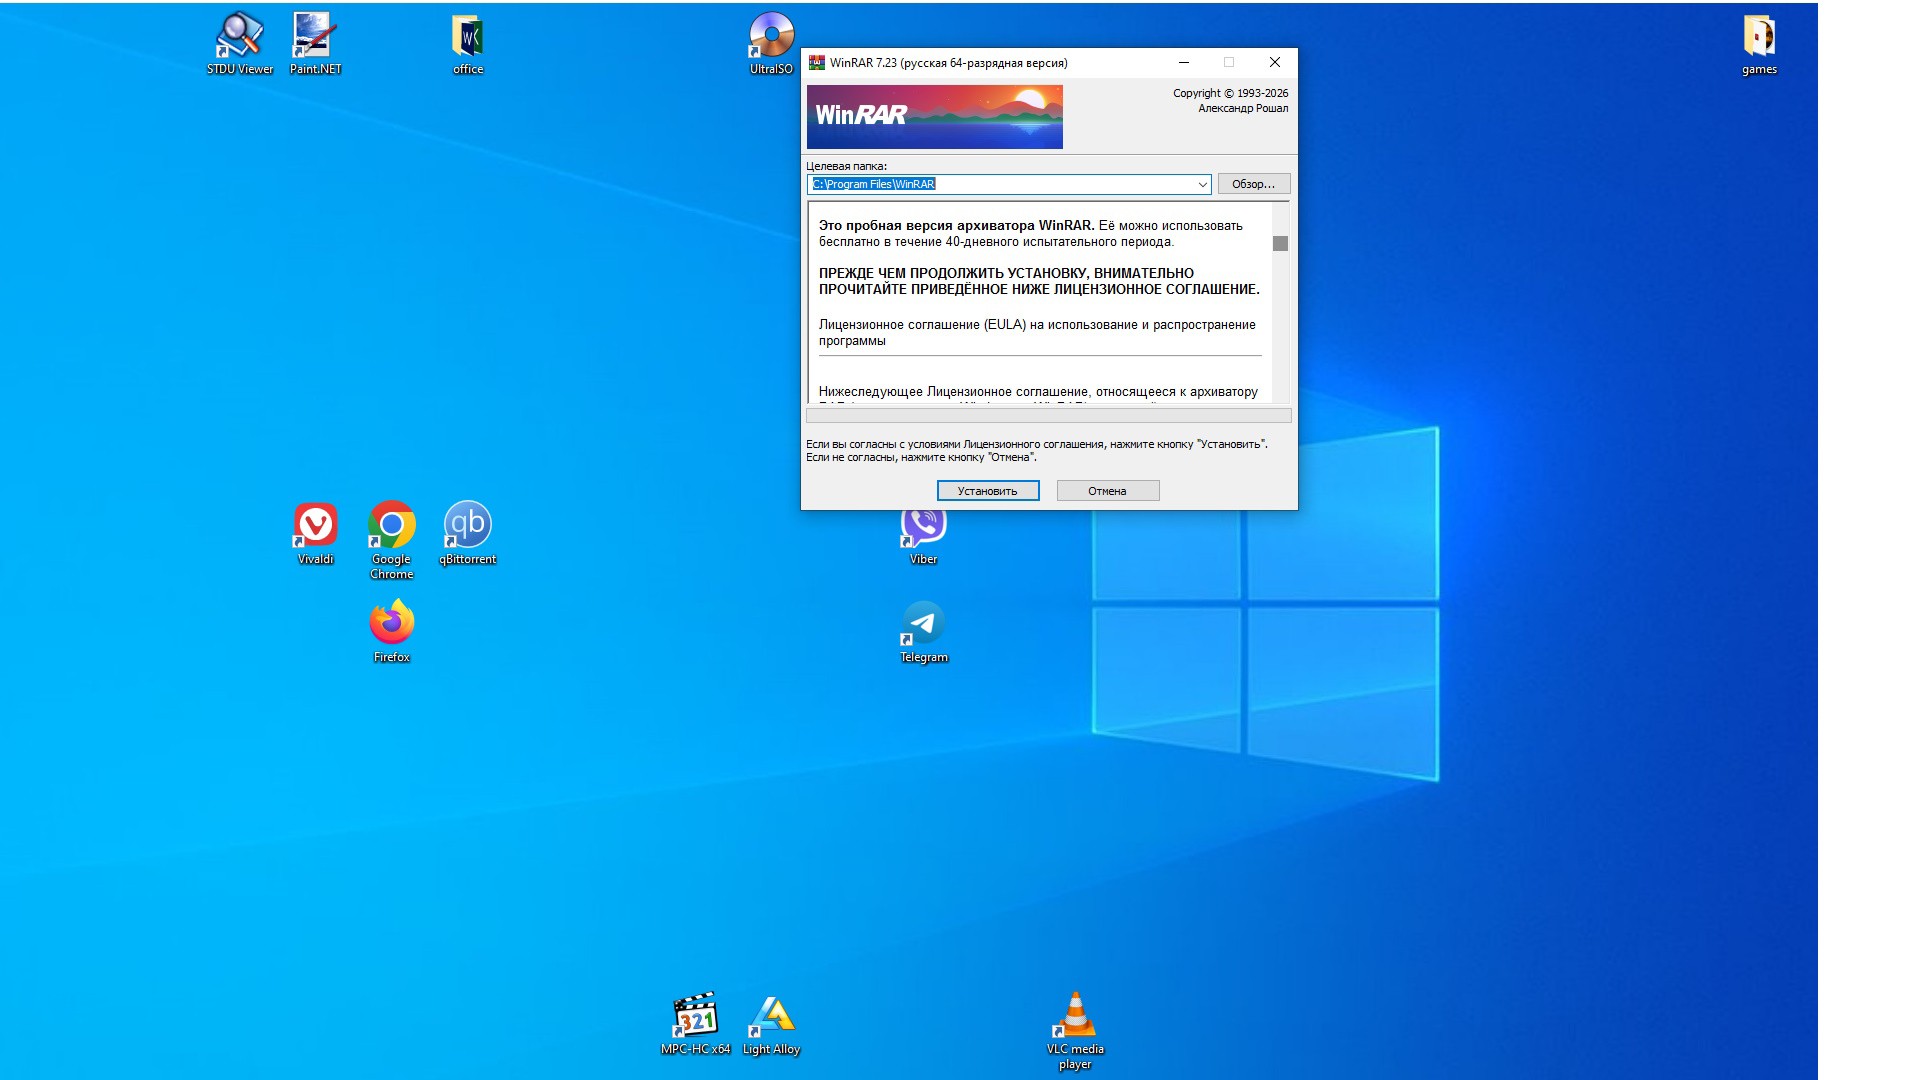This screenshot has width=1920, height=1080.
Task: Click the WinRAR banner image
Action: click(x=935, y=117)
